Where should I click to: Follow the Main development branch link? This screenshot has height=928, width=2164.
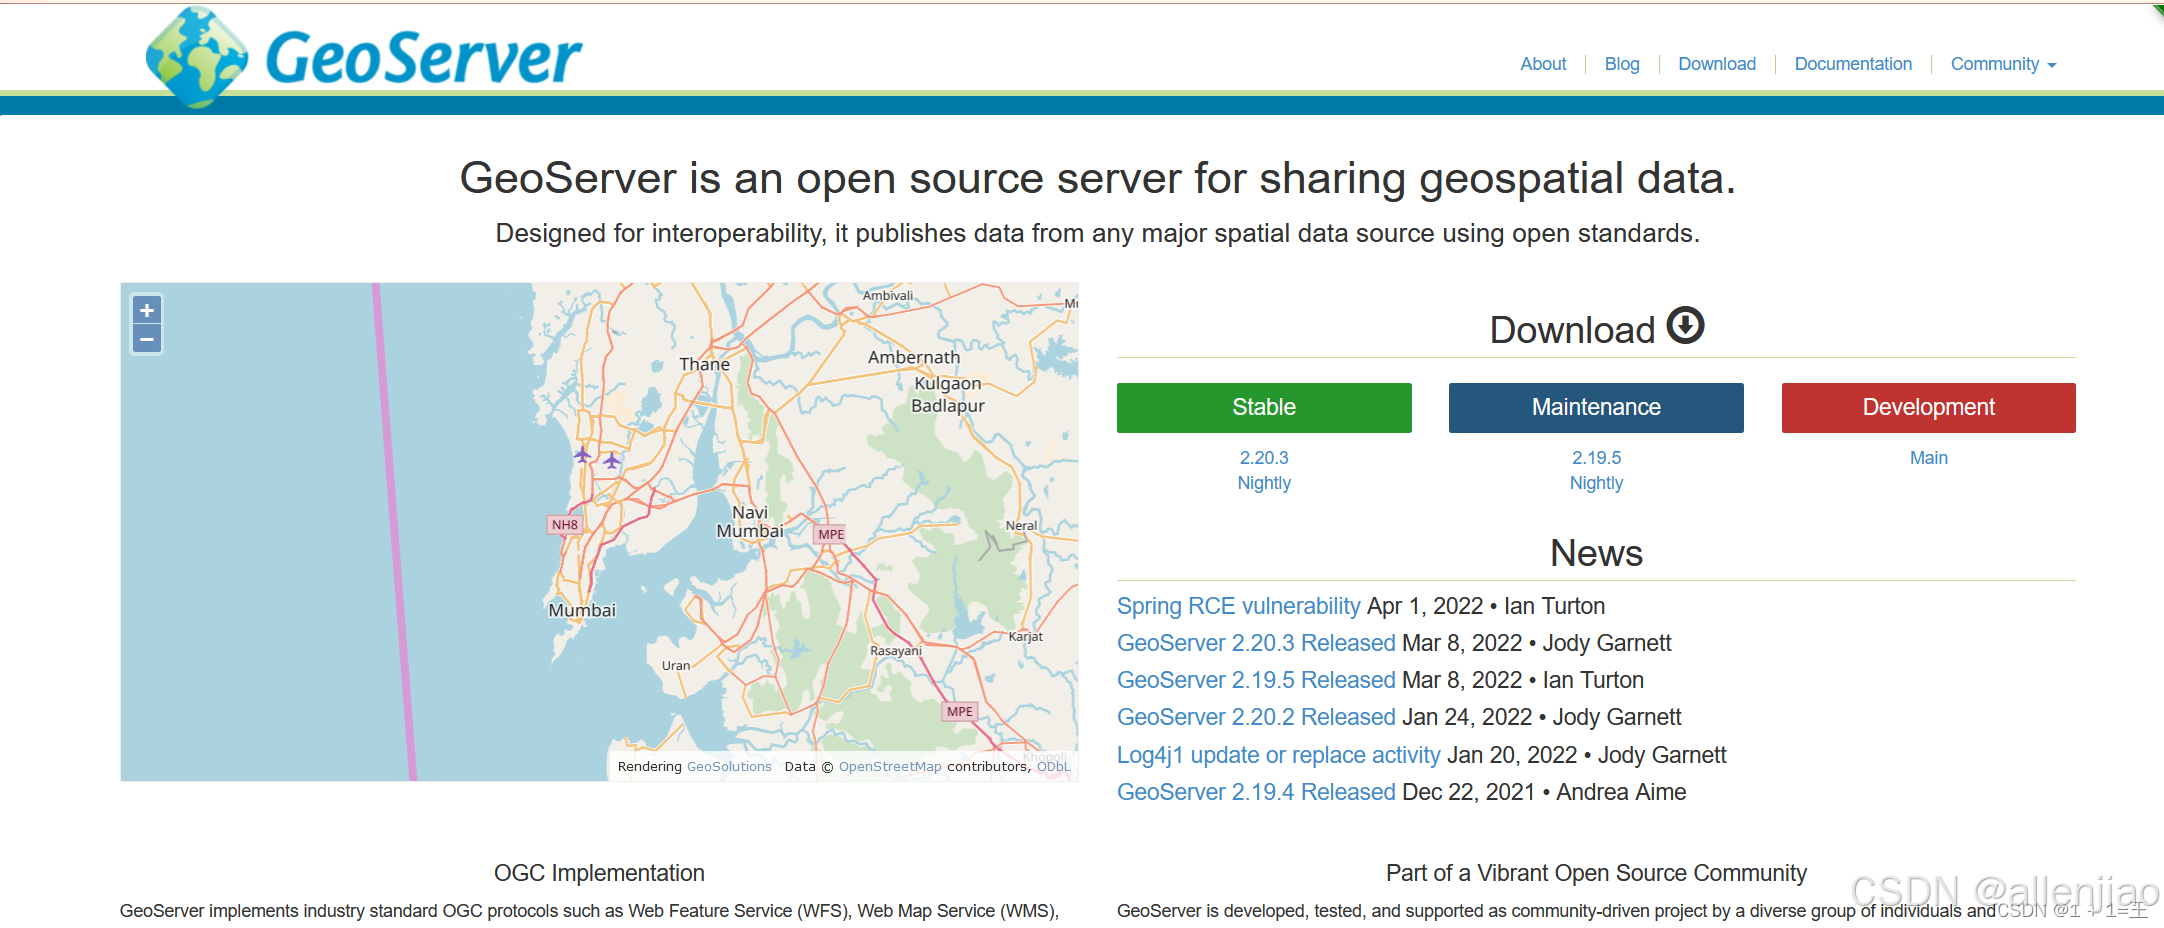[1927, 457]
